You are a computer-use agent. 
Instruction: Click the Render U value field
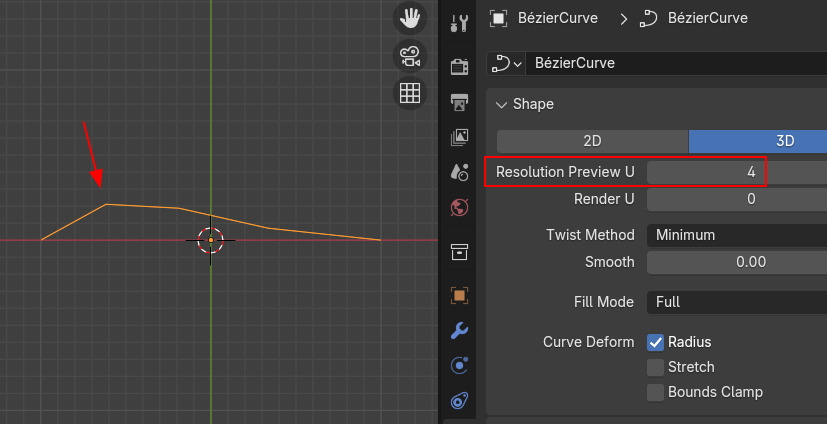737,199
